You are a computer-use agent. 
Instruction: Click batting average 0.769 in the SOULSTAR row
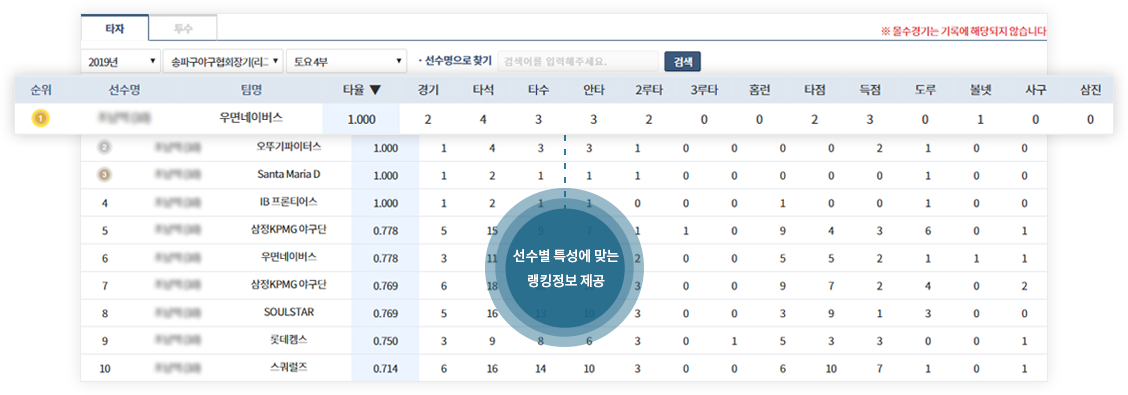[x=385, y=314]
